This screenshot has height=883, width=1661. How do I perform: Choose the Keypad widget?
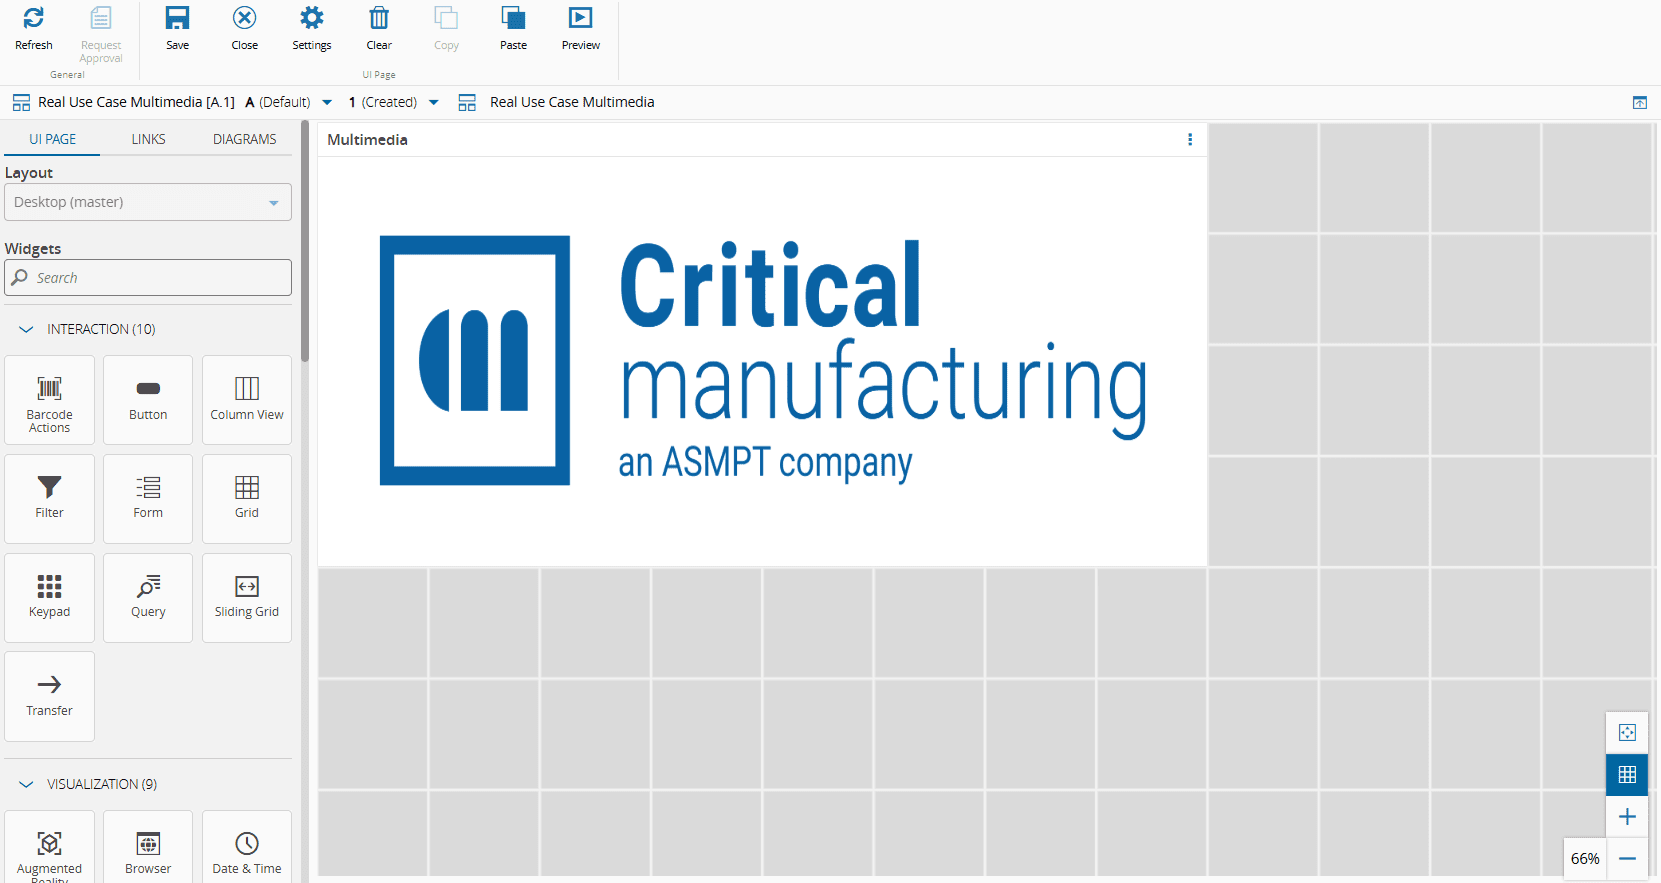50,598
